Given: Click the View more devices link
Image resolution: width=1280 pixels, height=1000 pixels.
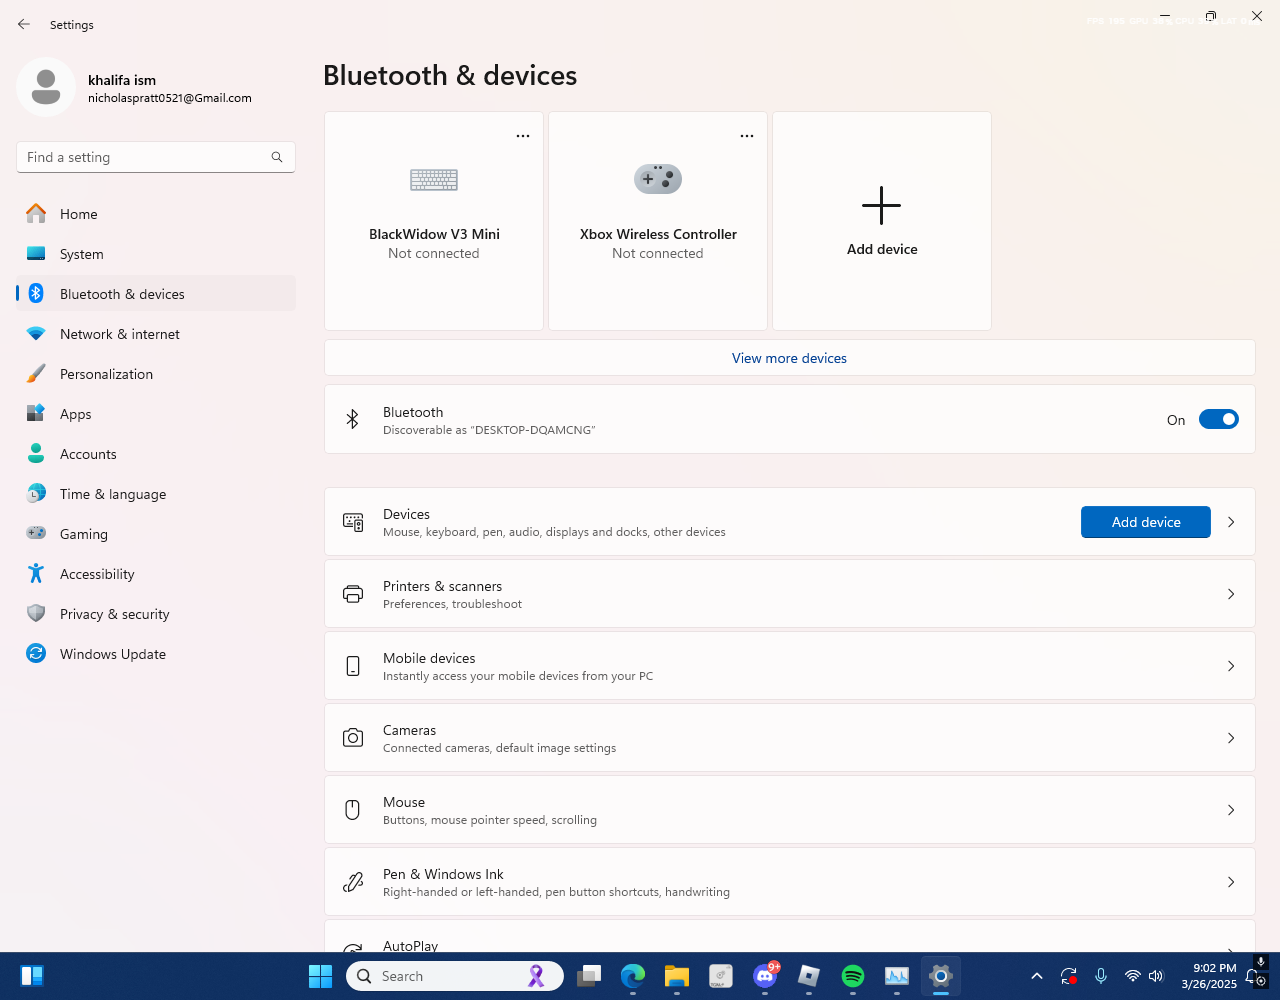Looking at the screenshot, I should click(789, 358).
